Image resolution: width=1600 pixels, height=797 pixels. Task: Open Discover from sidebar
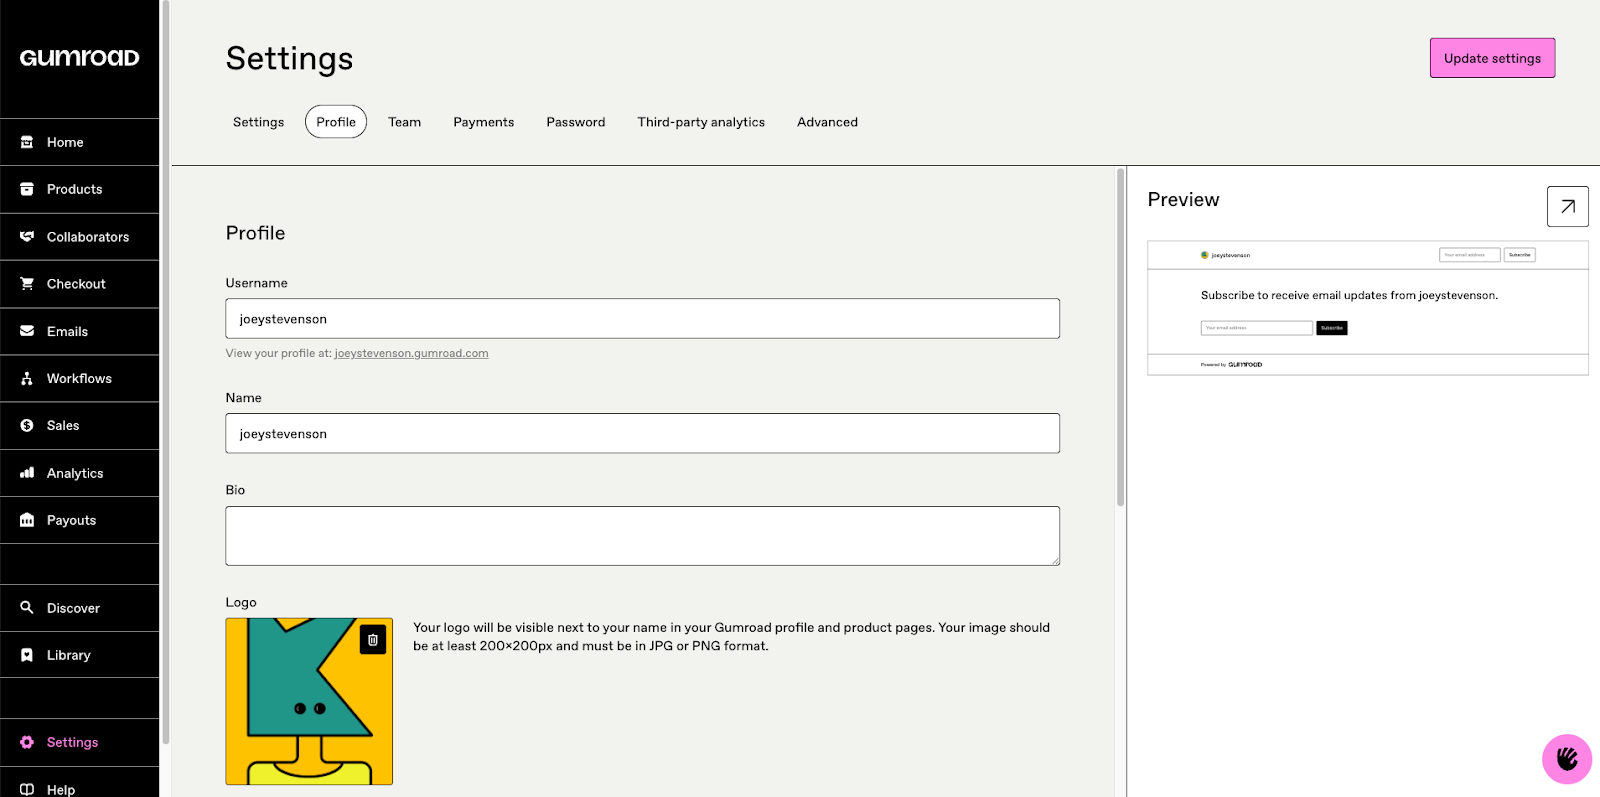pos(80,608)
